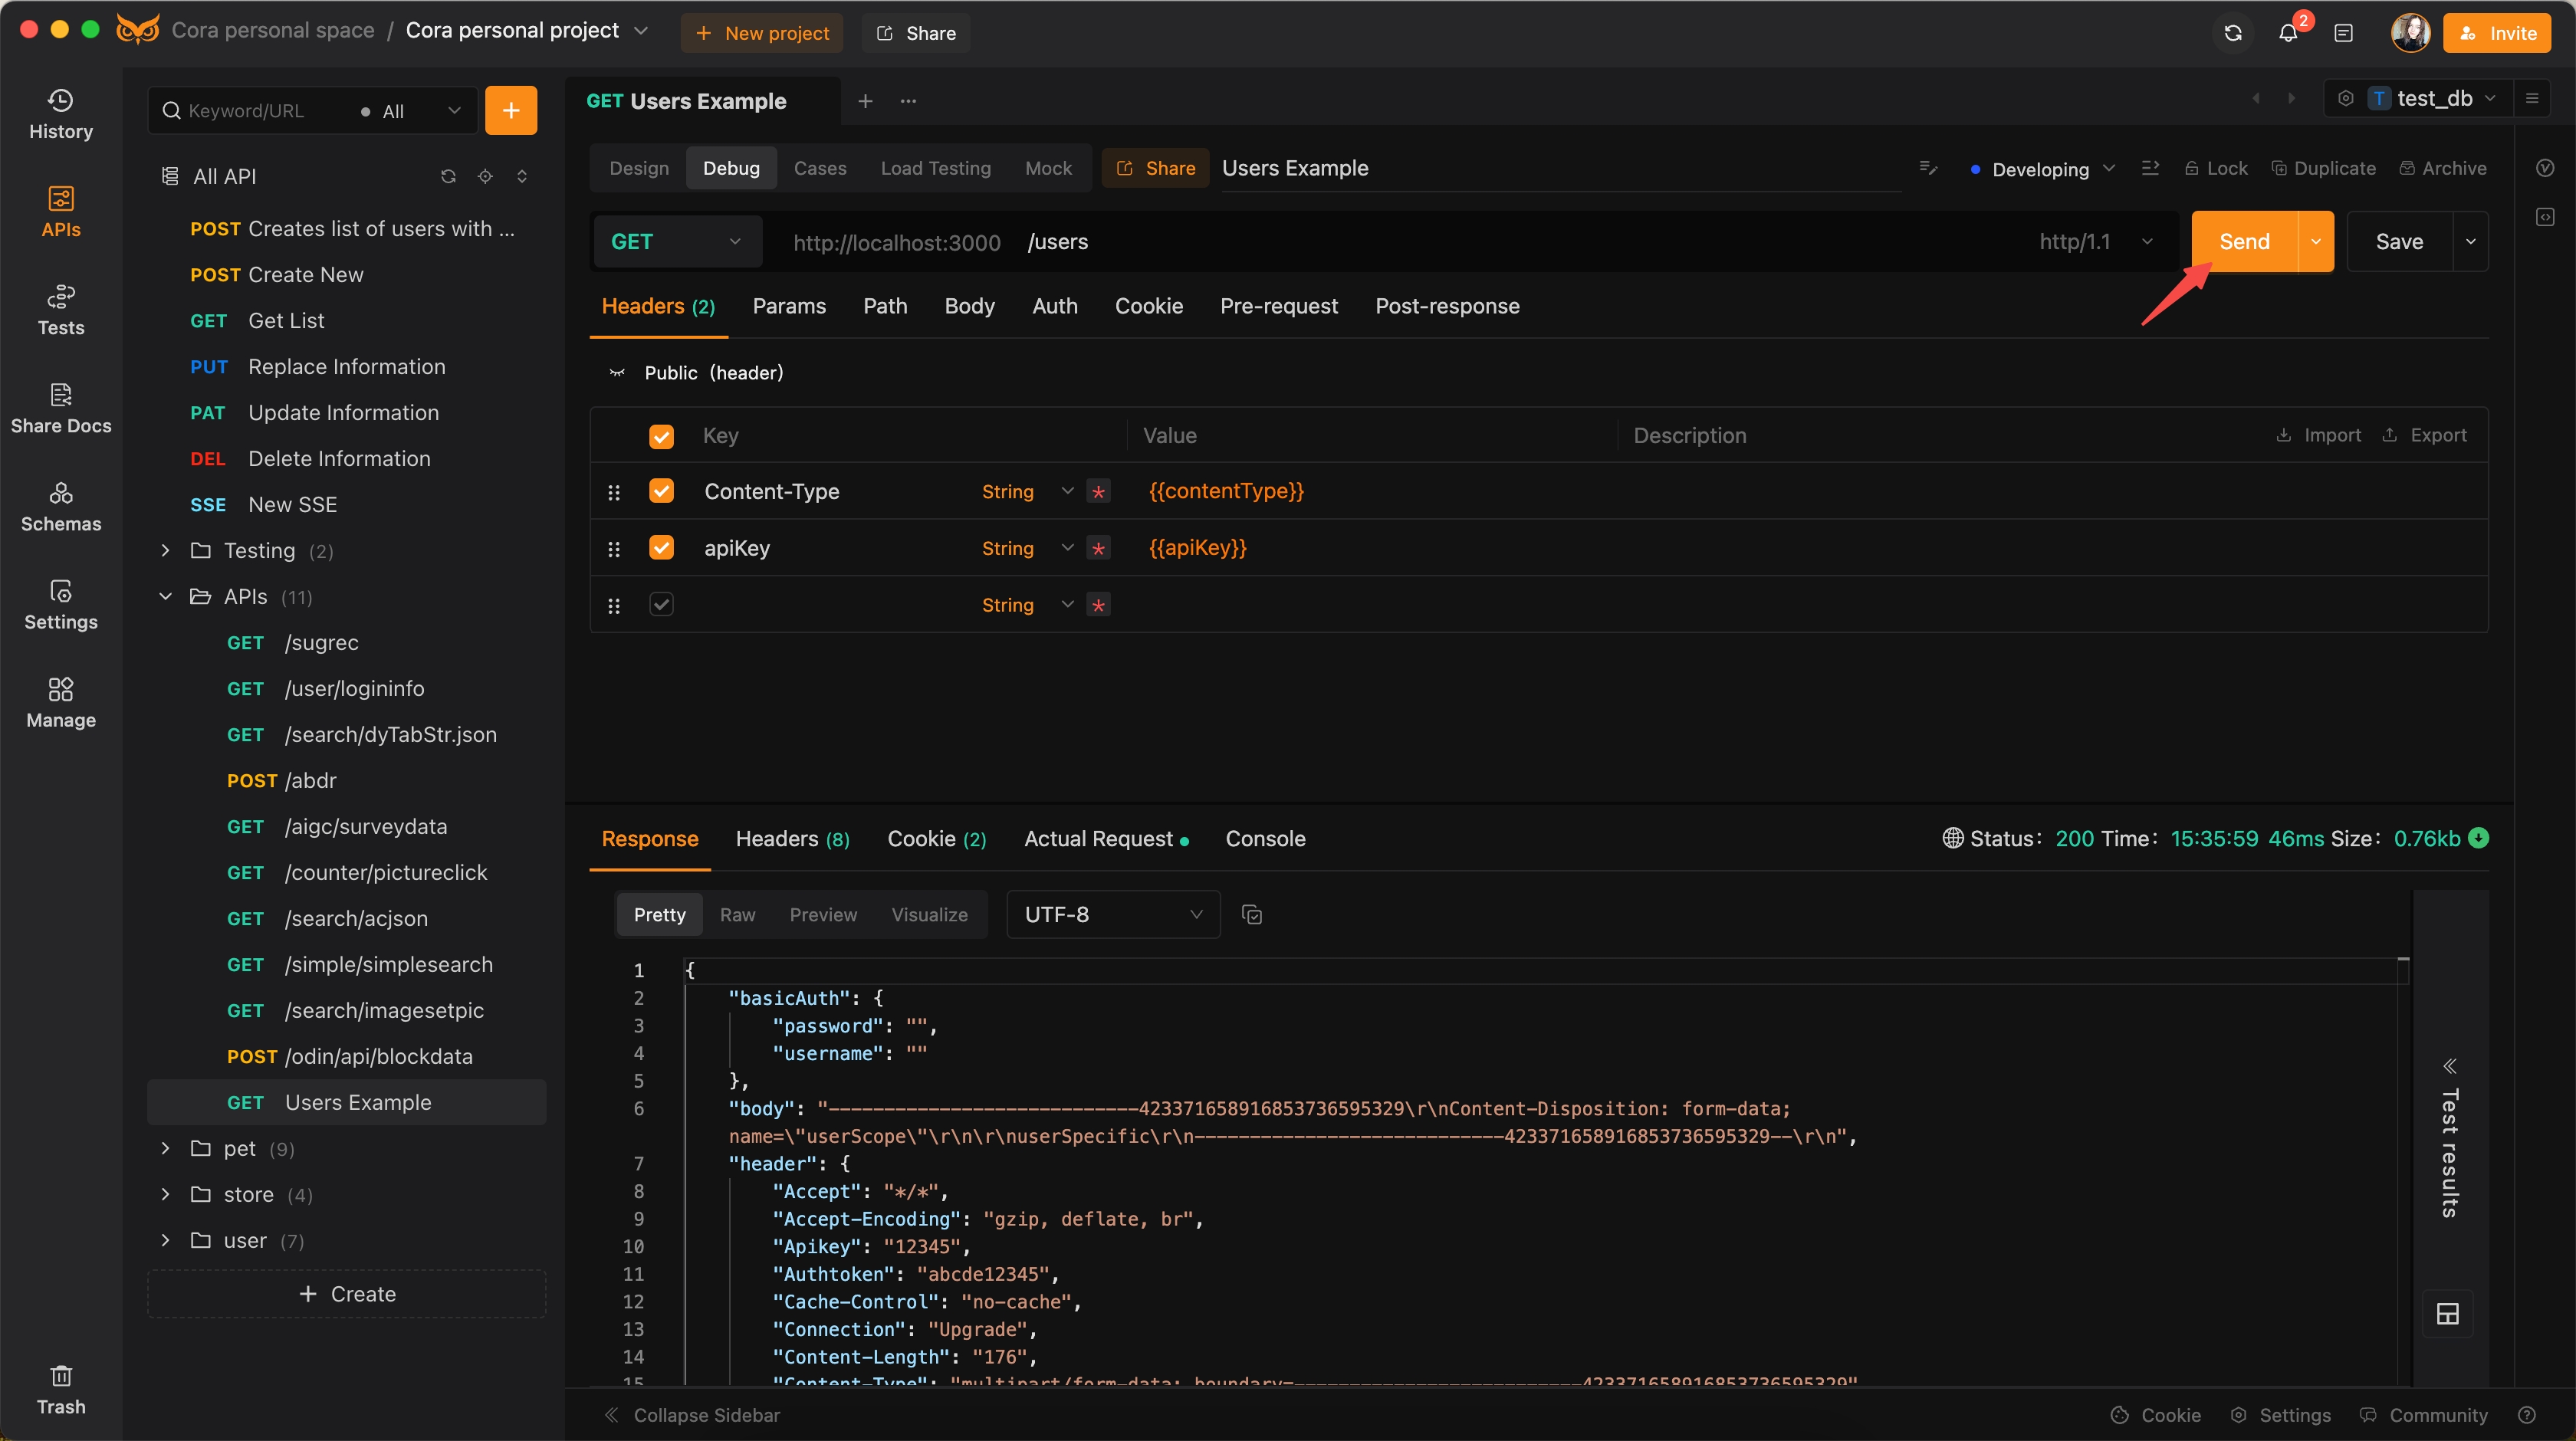Open the news/message icon in top bar
This screenshot has width=2576, height=1441.
[2343, 33]
